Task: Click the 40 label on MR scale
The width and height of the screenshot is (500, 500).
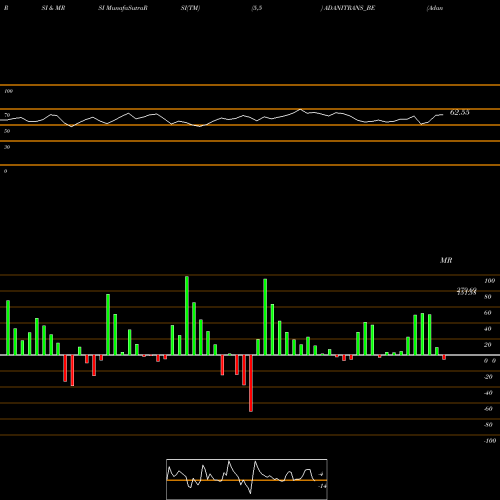Action: (488, 329)
